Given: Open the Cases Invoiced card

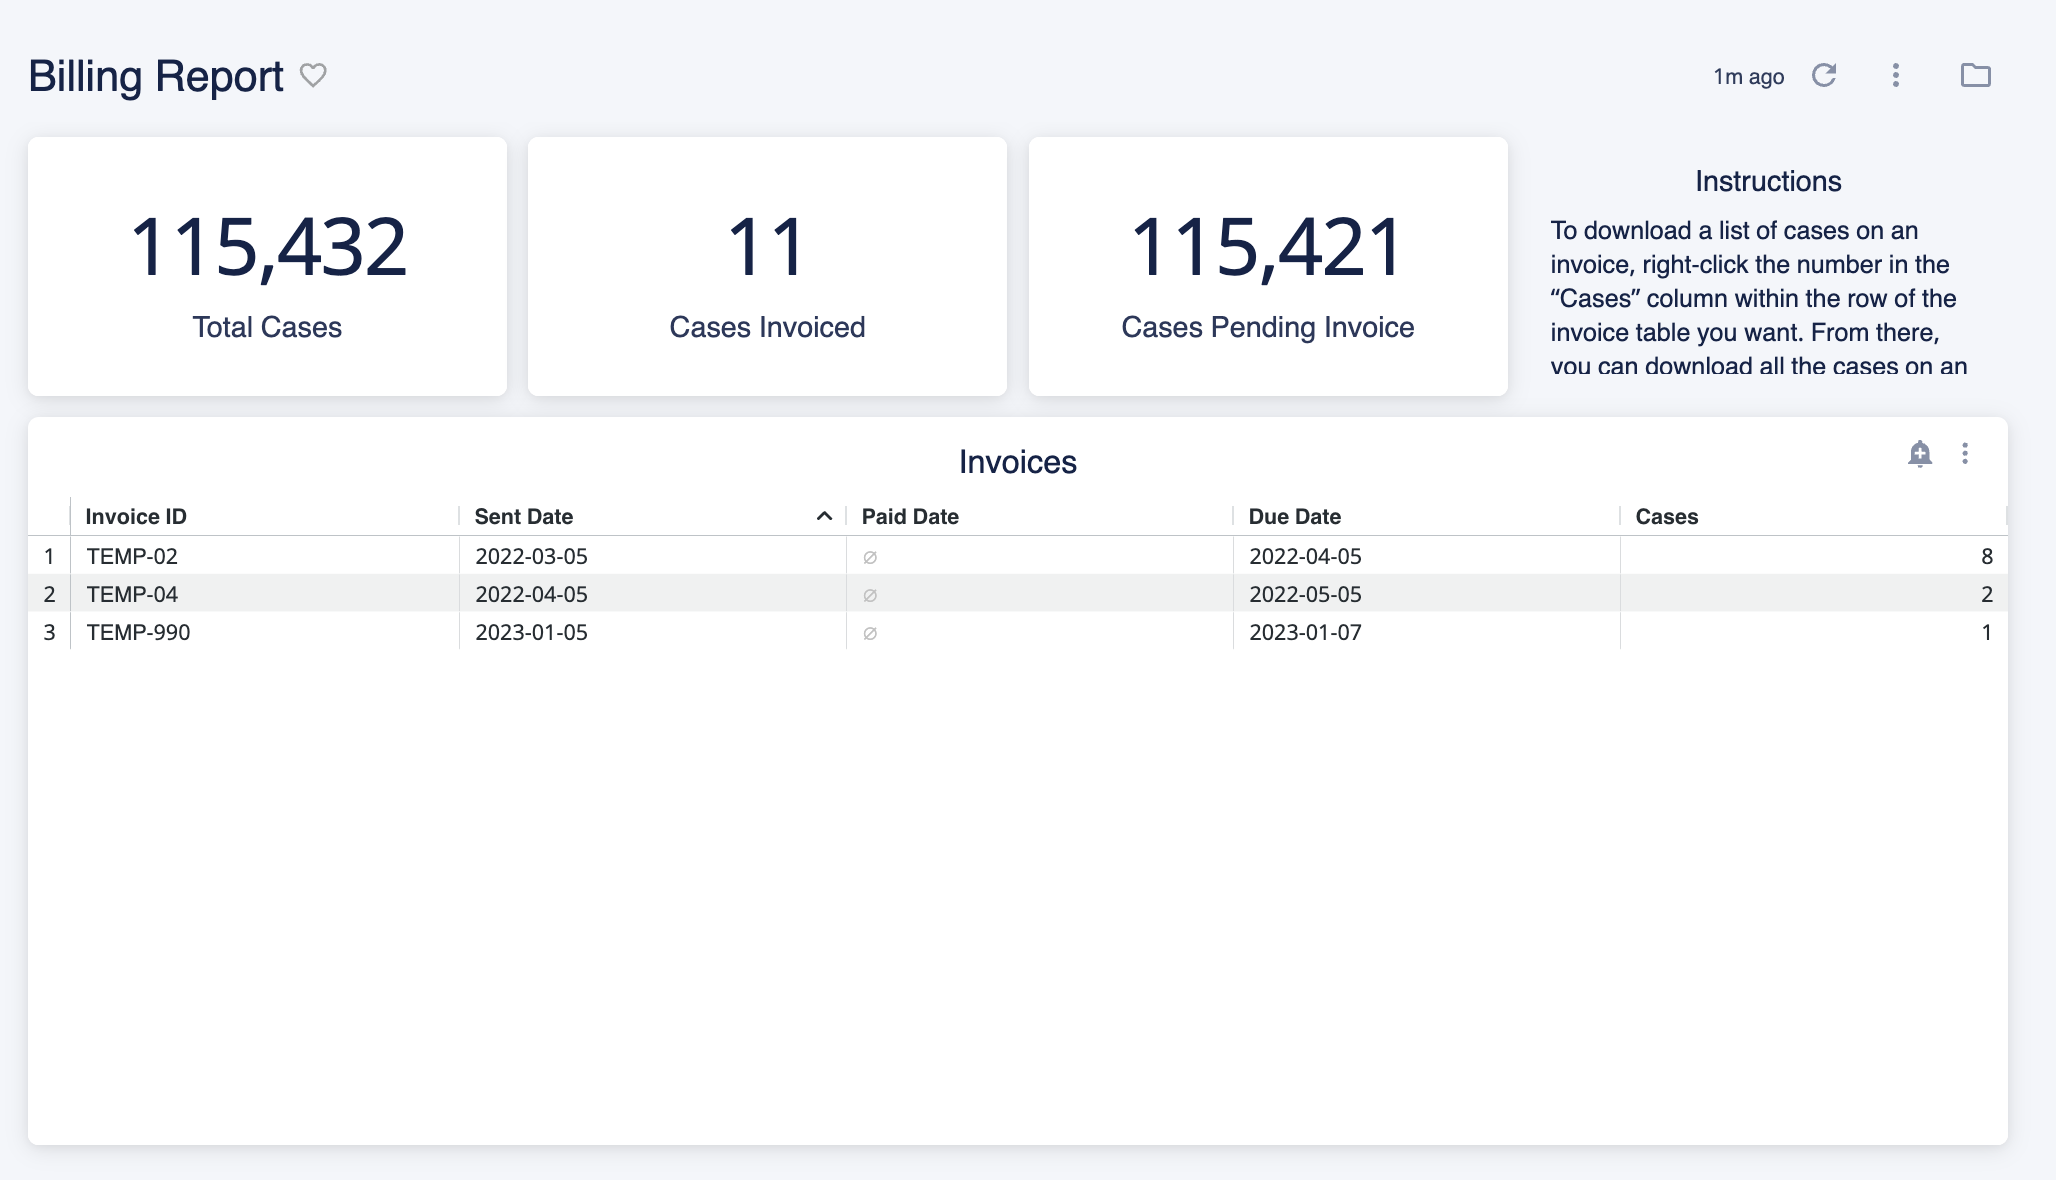Looking at the screenshot, I should [768, 267].
